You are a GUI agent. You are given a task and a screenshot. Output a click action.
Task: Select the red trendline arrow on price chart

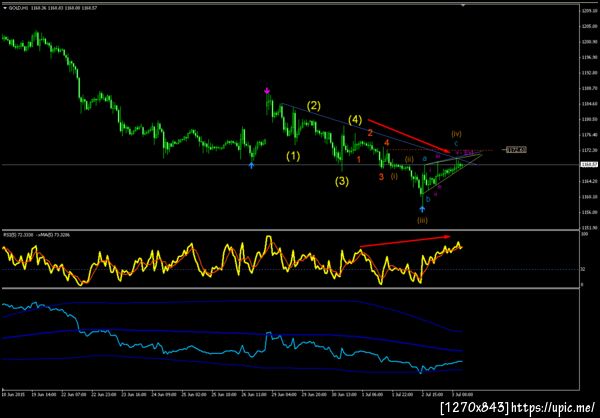(x=410, y=136)
